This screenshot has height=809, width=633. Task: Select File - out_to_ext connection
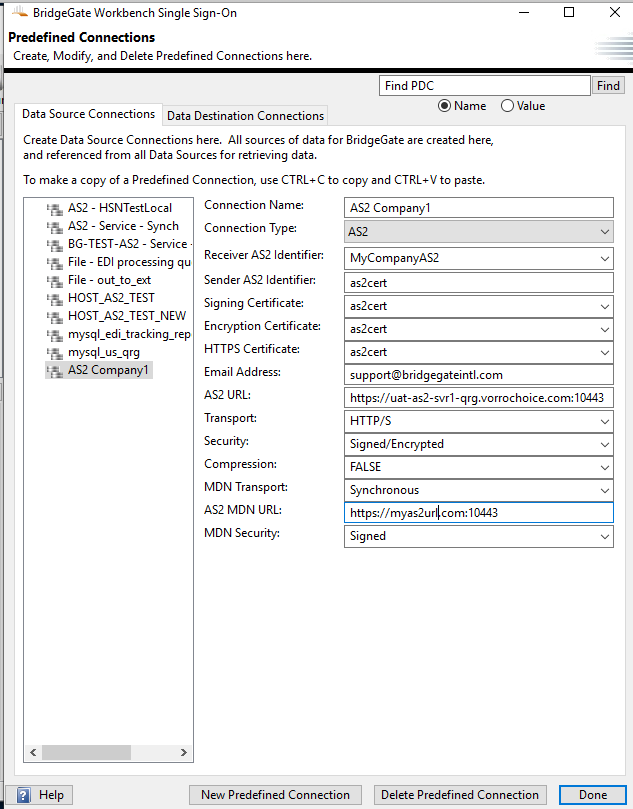click(109, 280)
